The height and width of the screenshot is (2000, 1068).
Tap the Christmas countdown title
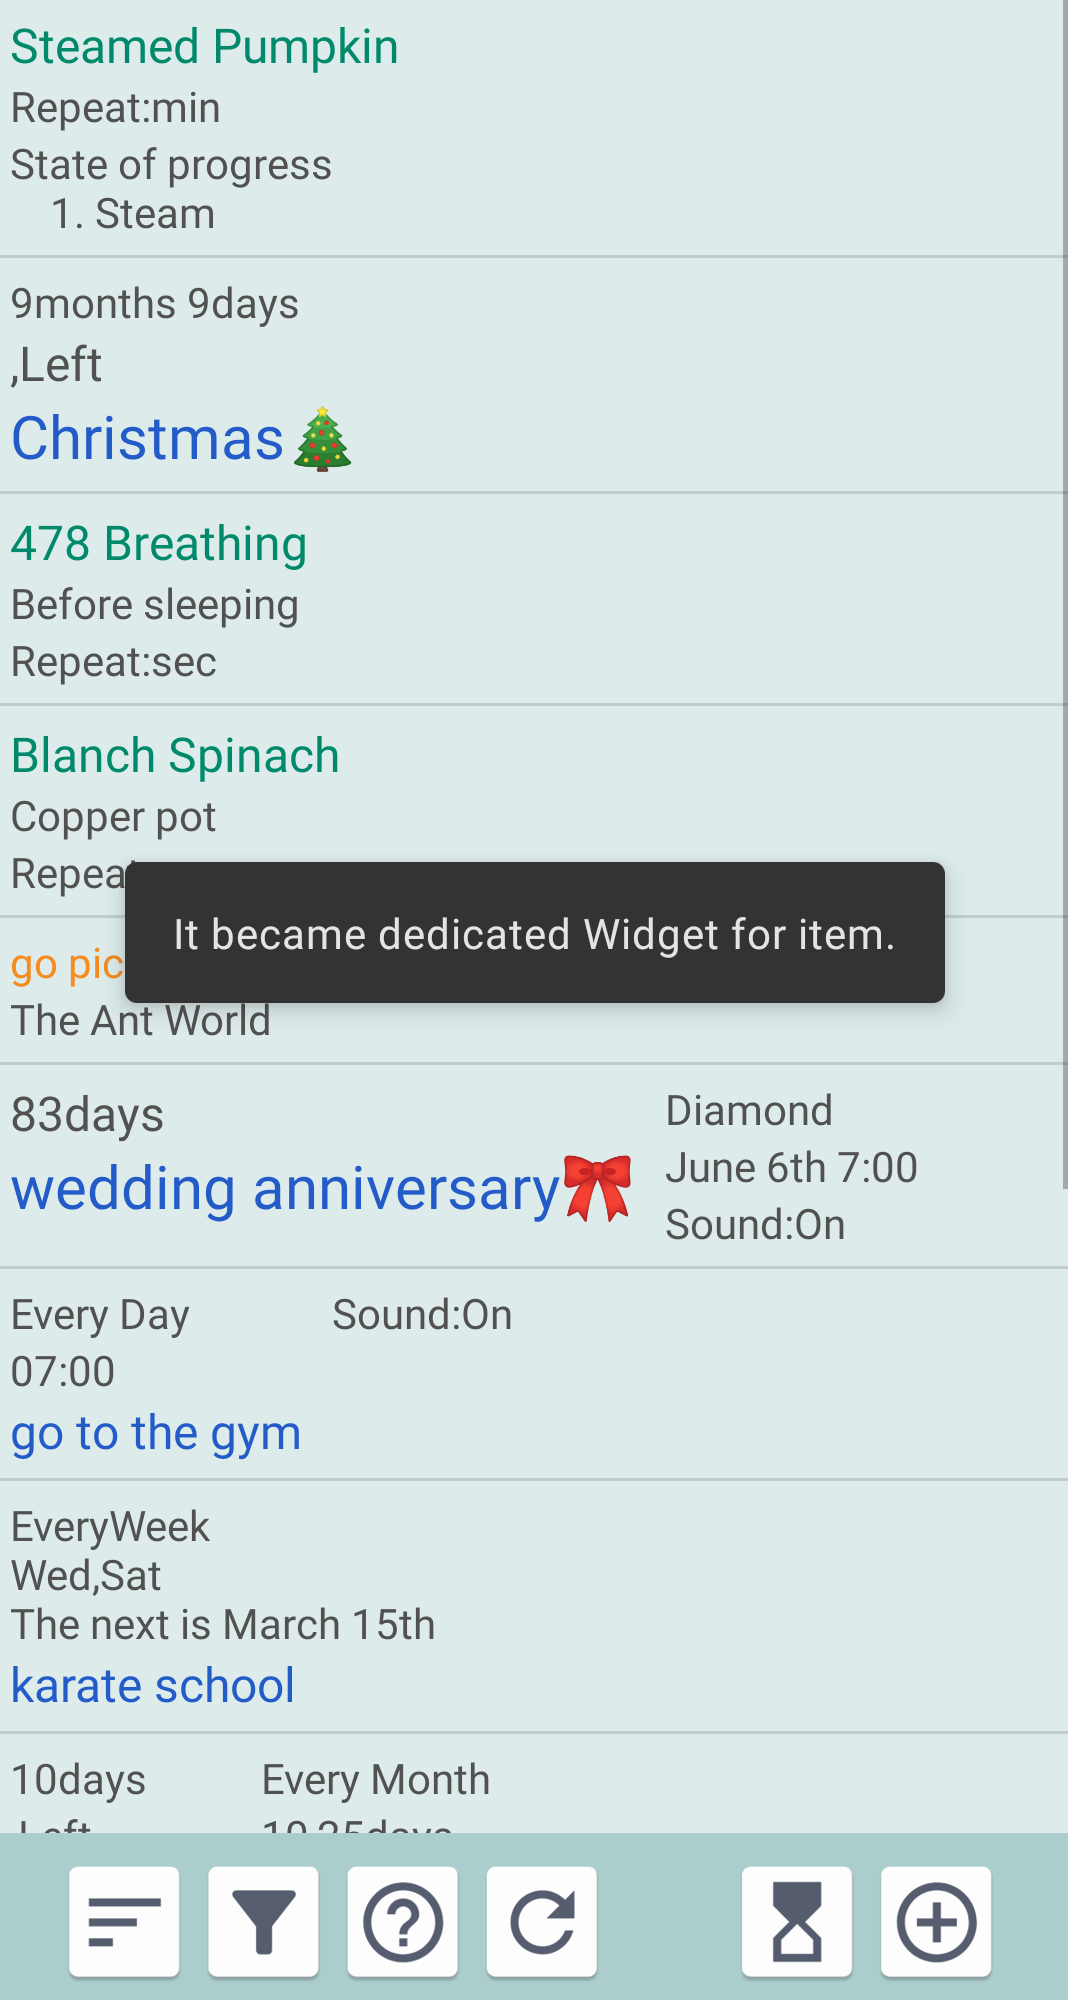tap(148, 439)
